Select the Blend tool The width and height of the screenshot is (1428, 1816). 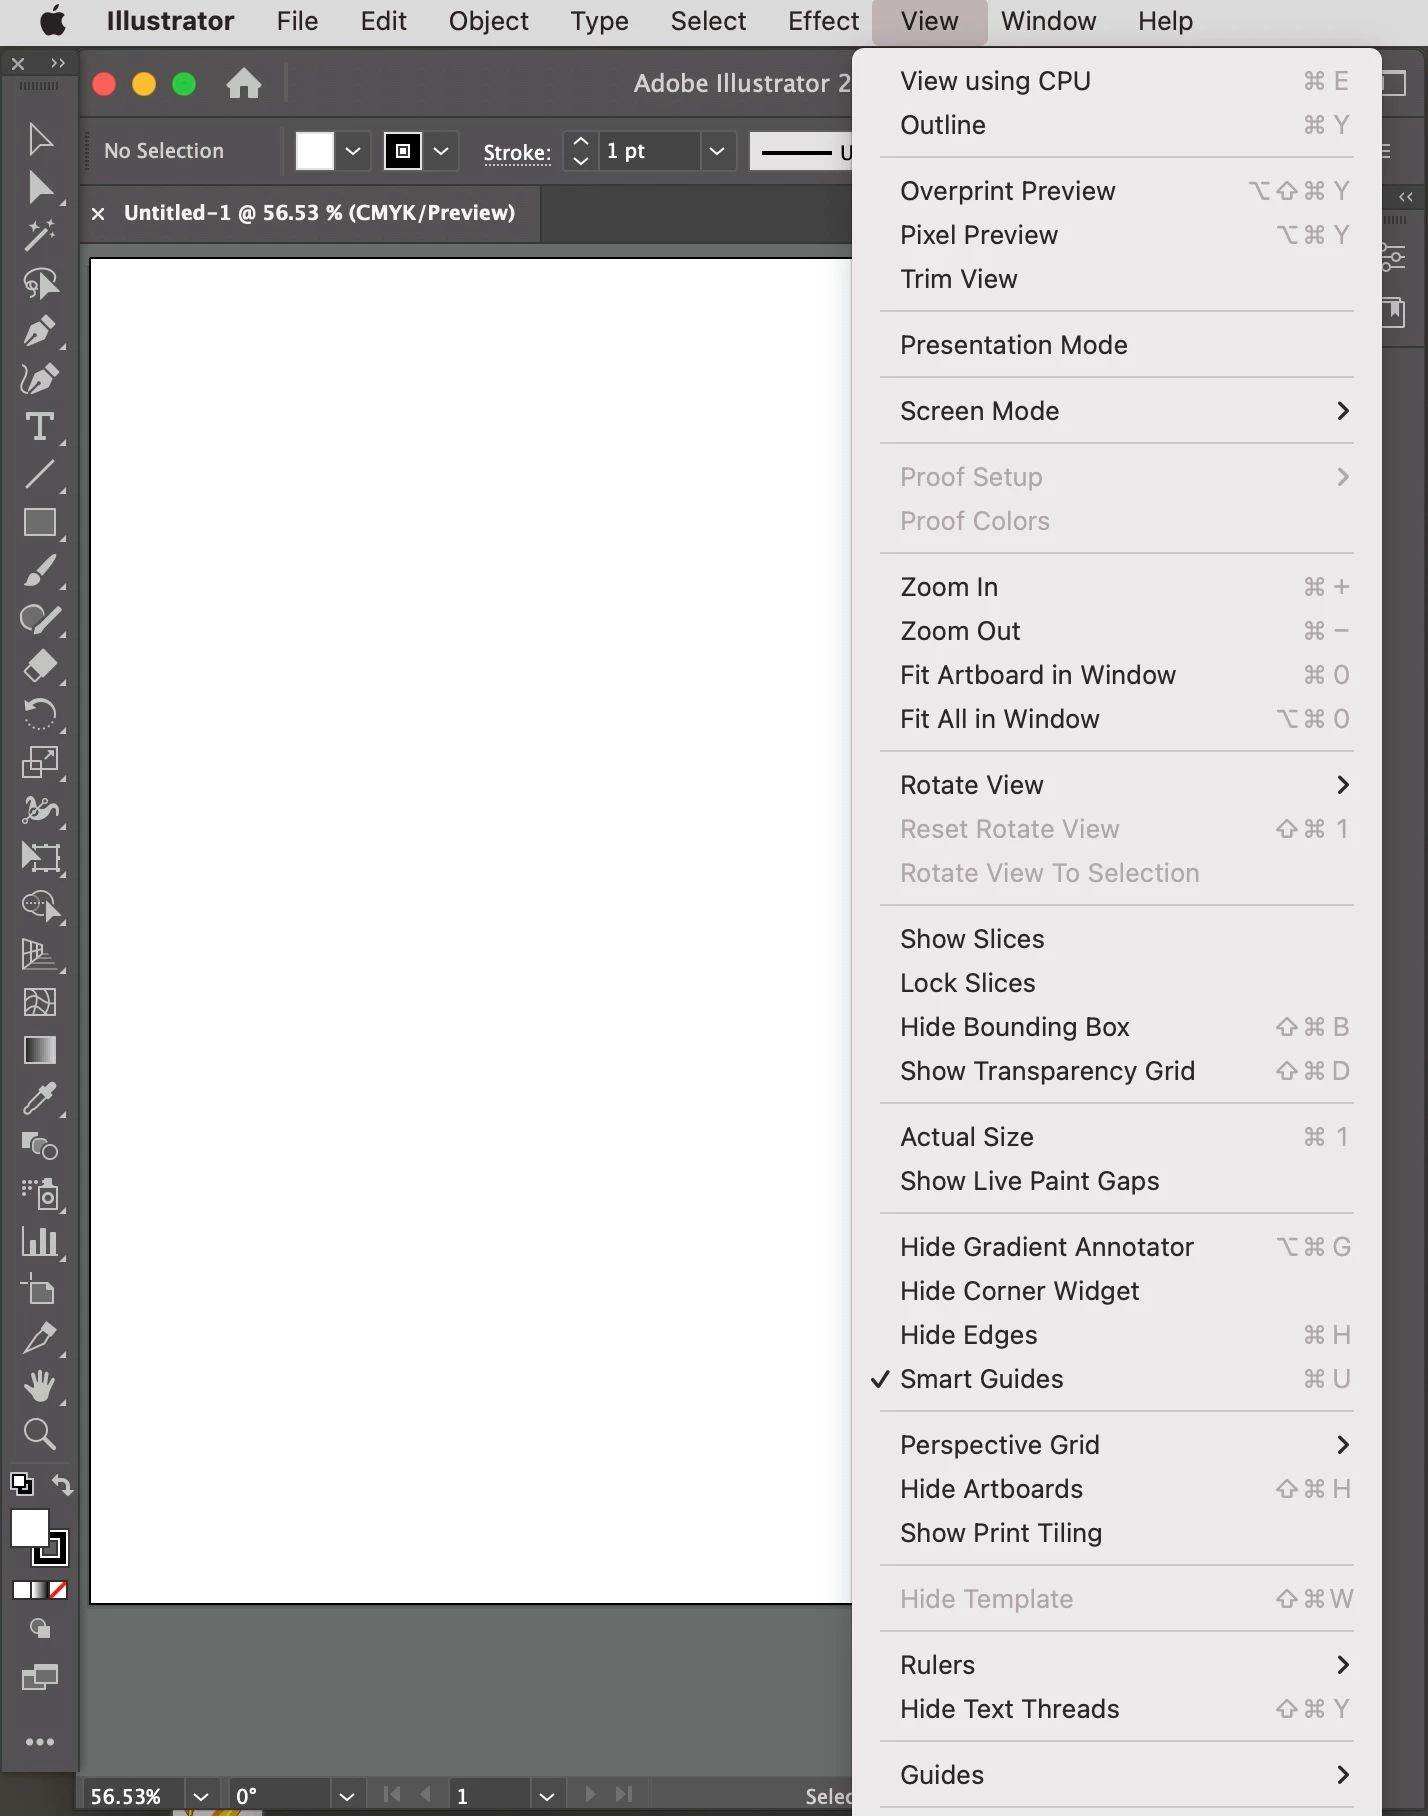pos(40,1146)
